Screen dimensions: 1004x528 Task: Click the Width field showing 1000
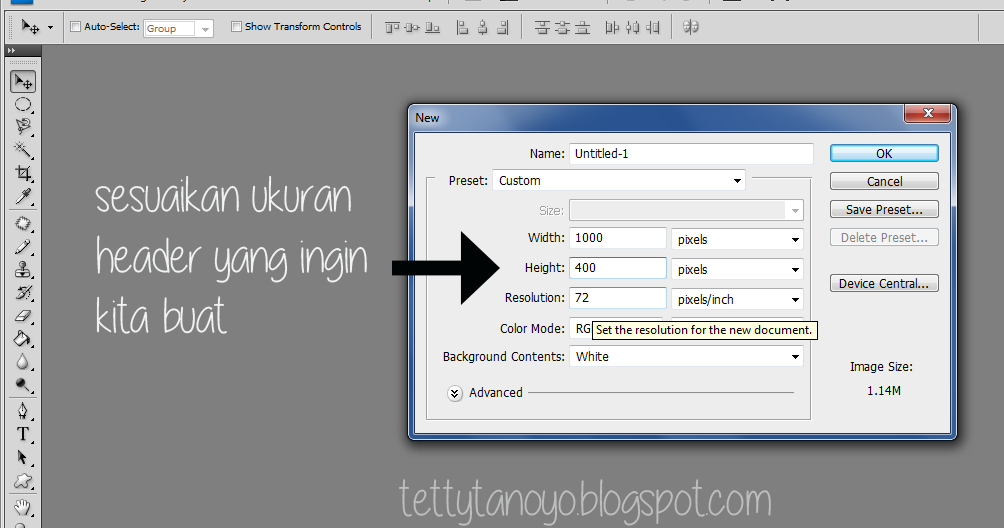618,238
